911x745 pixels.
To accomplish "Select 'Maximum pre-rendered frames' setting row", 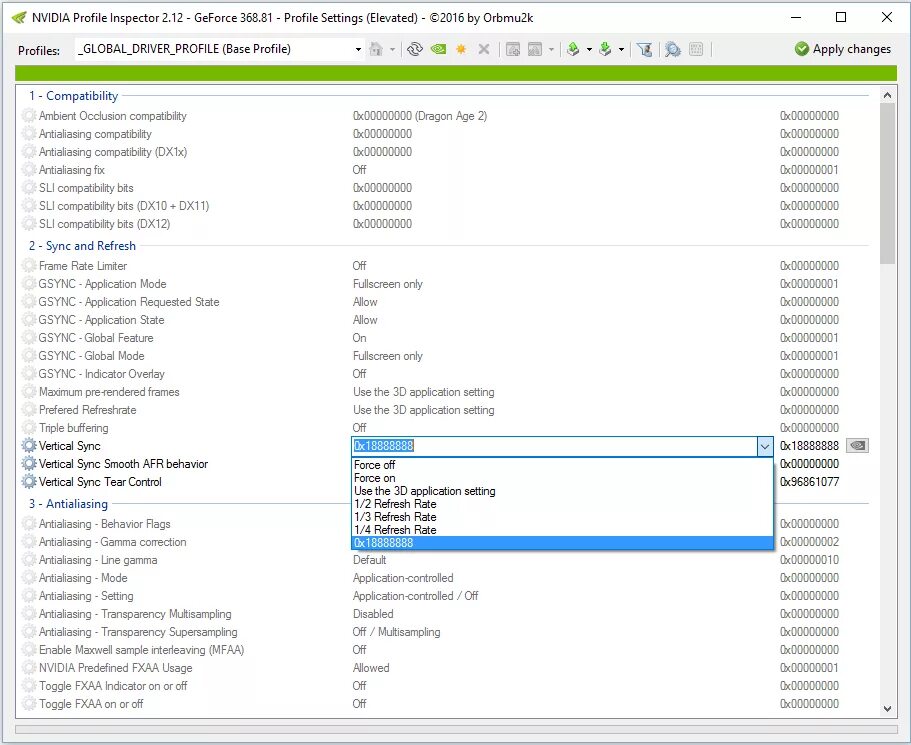I will coord(446,392).
